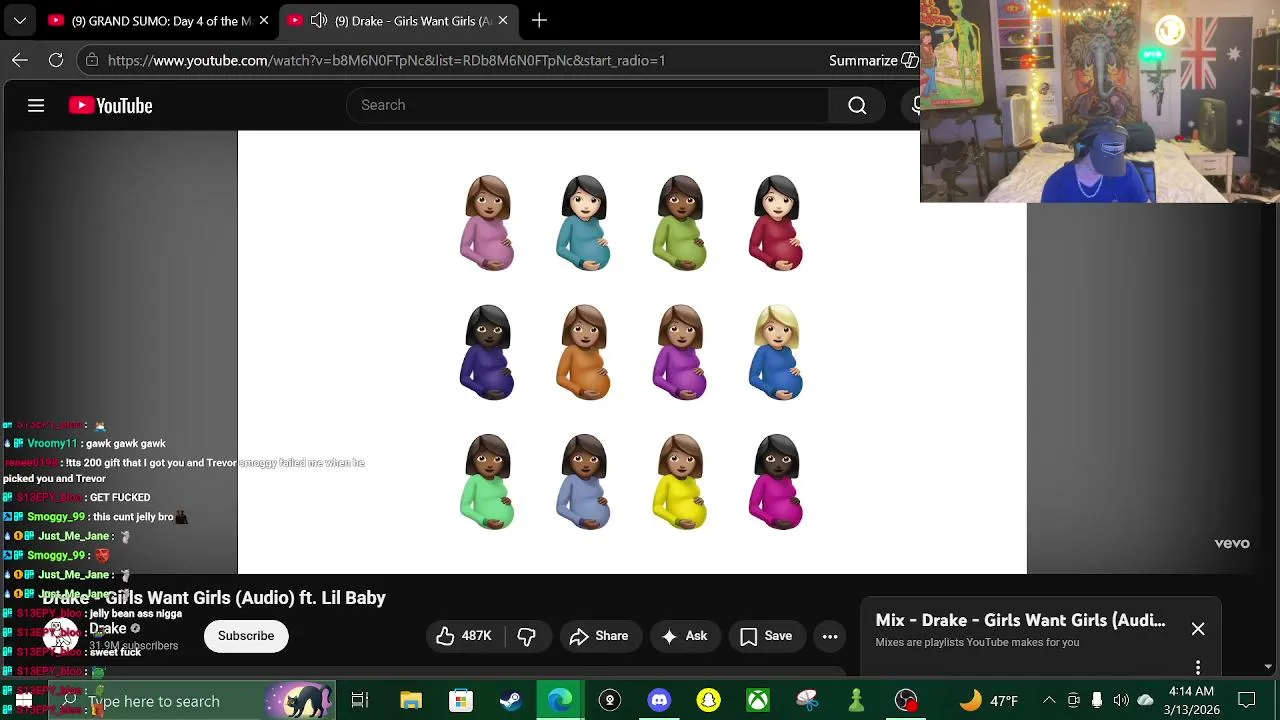1280x720 pixels.
Task: Open the YouTube hamburger guide menu
Action: click(36, 105)
